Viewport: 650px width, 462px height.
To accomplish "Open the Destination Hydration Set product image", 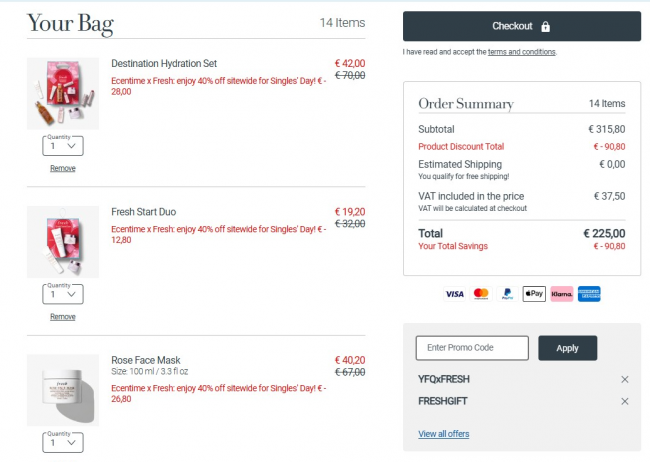I will pos(63,94).
